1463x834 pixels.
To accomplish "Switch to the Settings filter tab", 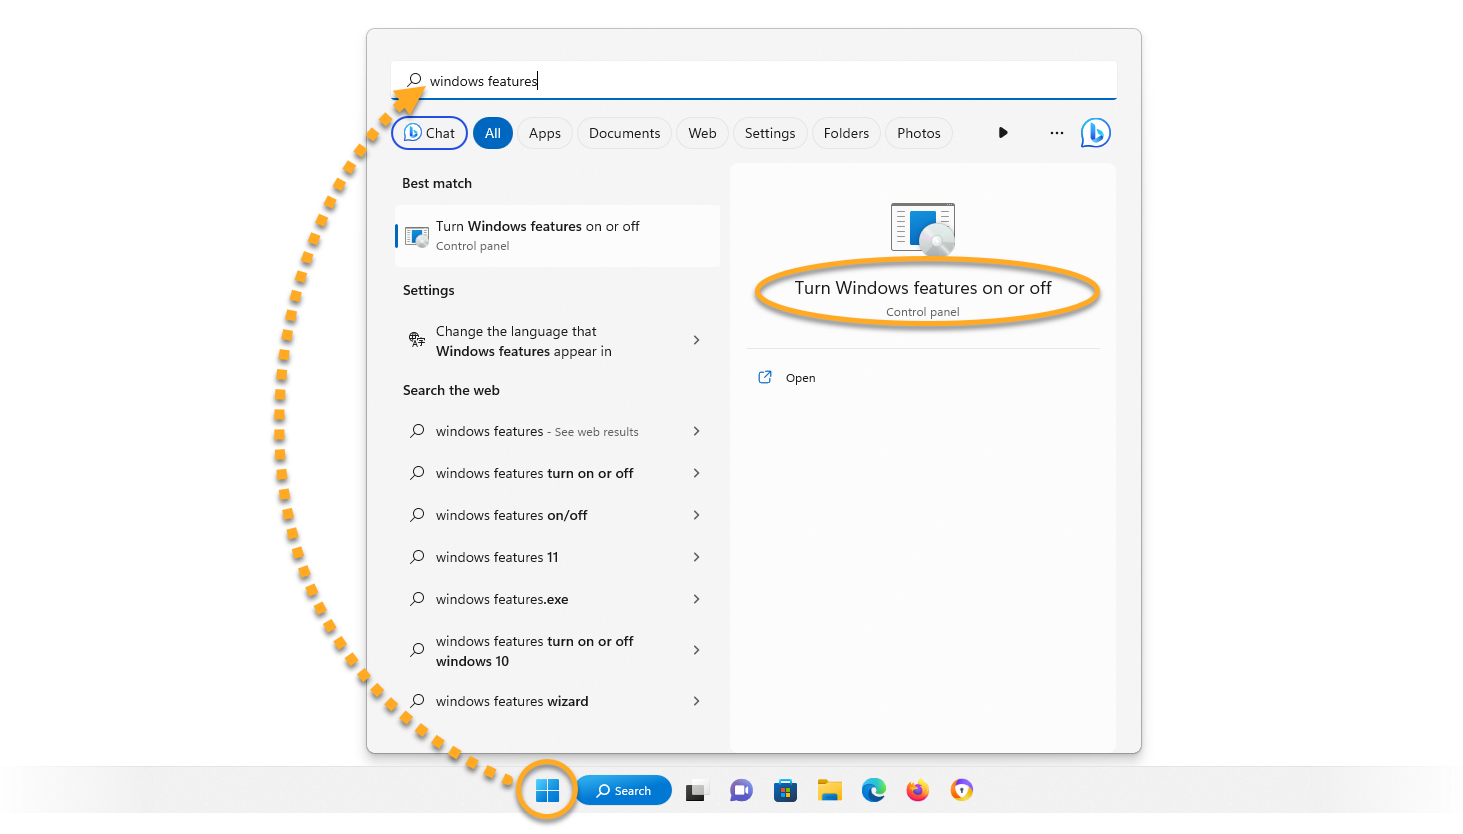I will tap(769, 133).
